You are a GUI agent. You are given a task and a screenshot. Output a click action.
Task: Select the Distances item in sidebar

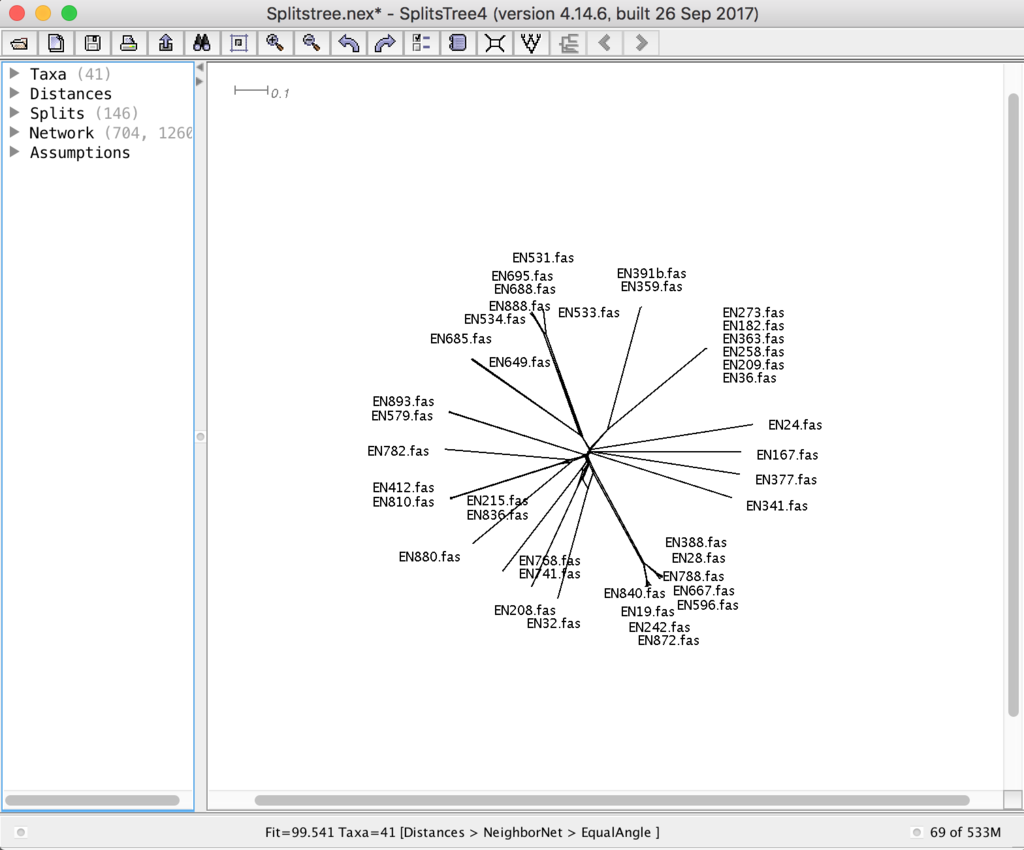(71, 93)
